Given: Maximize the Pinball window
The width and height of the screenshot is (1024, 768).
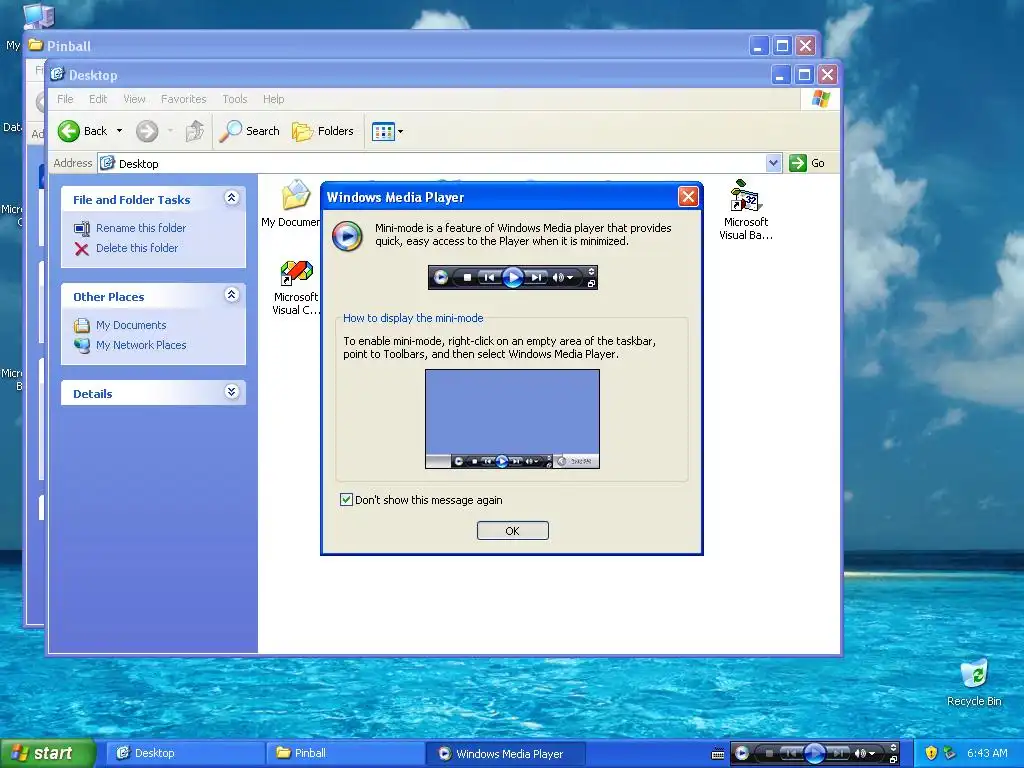Looking at the screenshot, I should (x=782, y=46).
